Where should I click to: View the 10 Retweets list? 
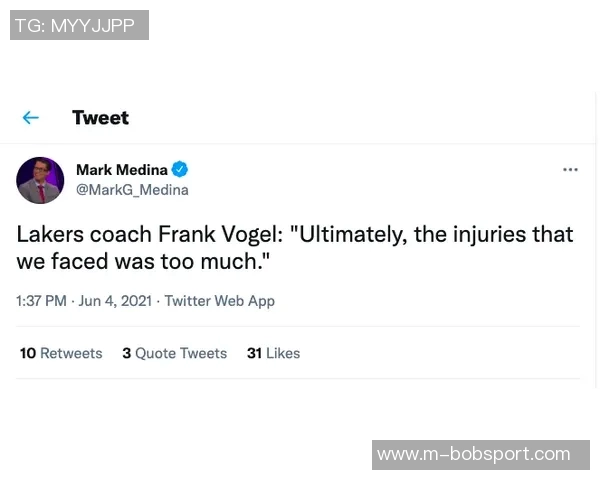[x=61, y=353]
